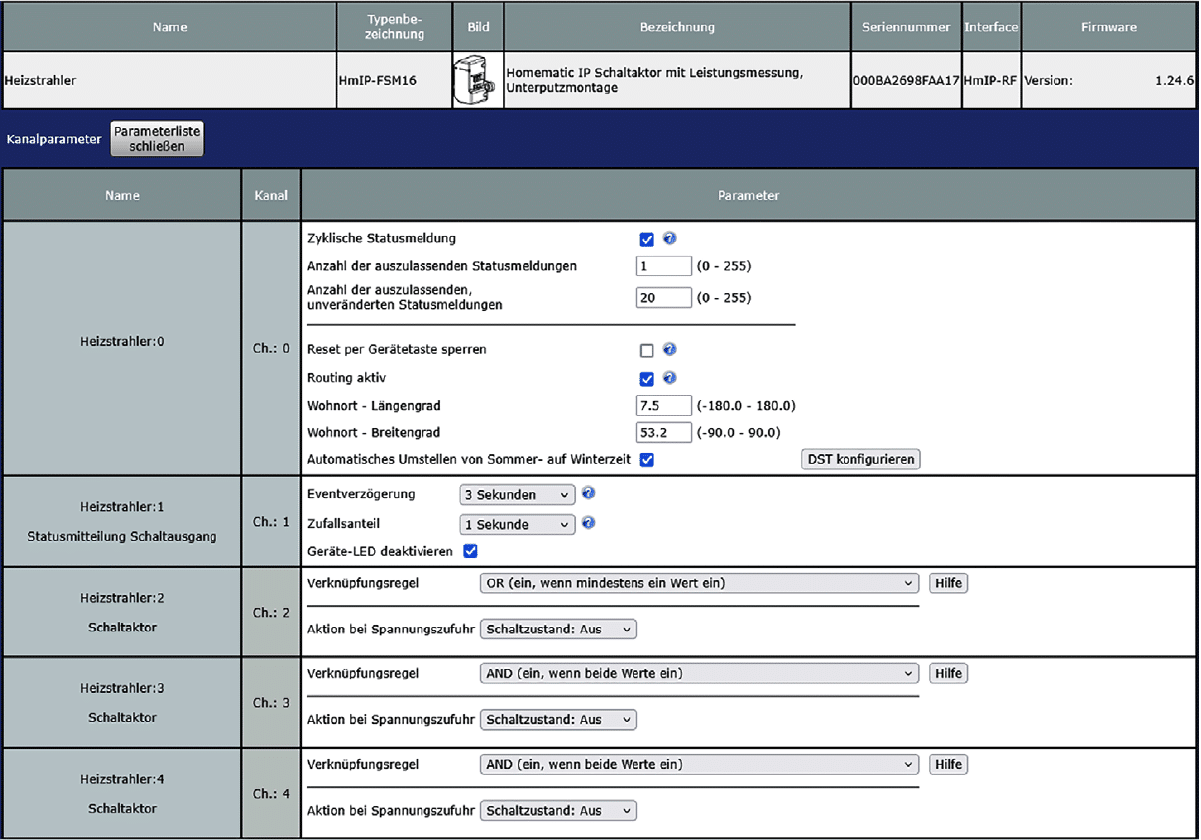Click DST konfigurieren button
This screenshot has height=840, width=1201.
pos(861,460)
